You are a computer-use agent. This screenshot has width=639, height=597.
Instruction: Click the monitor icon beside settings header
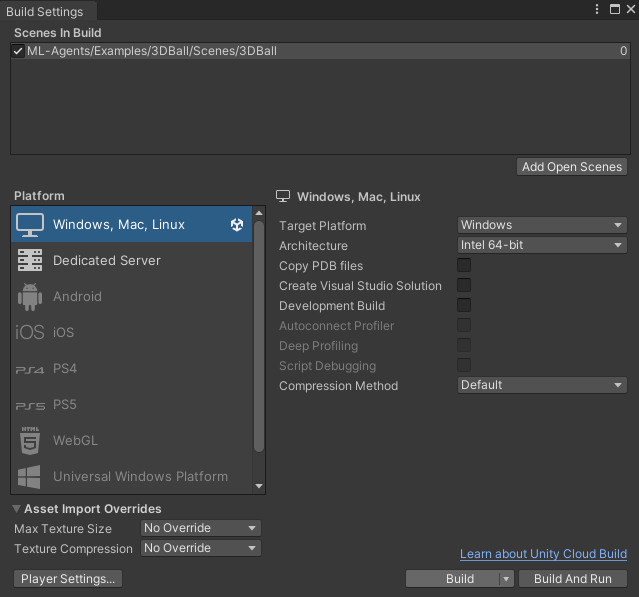[x=283, y=196]
